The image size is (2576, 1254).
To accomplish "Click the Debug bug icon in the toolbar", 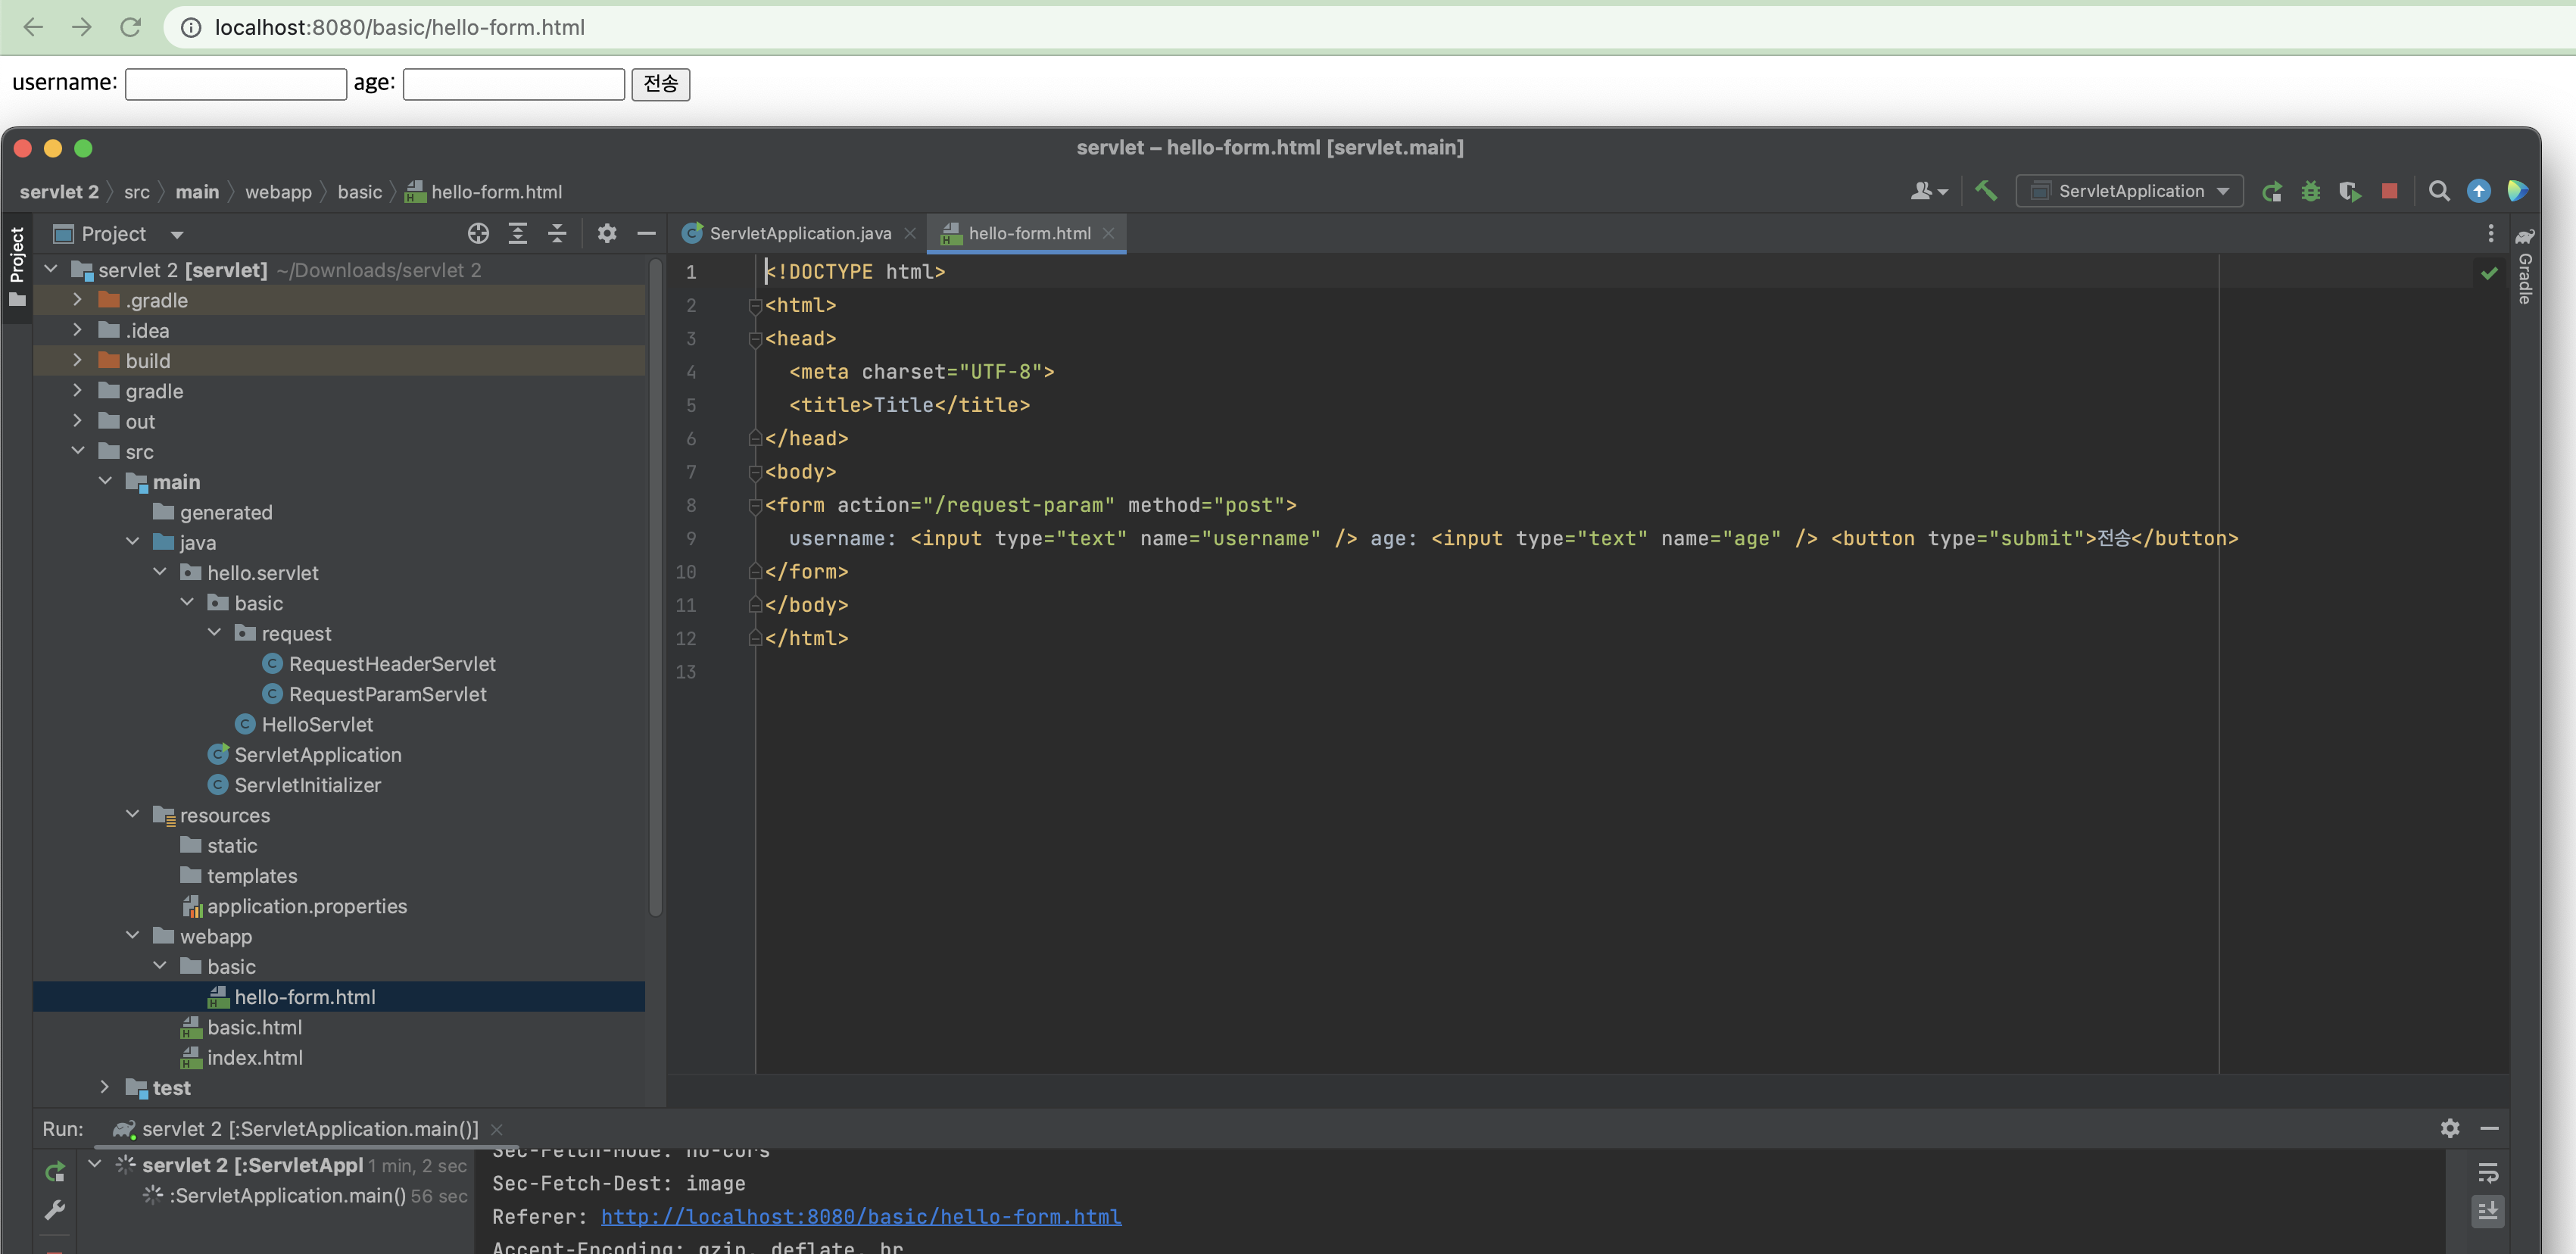I will [x=2311, y=191].
